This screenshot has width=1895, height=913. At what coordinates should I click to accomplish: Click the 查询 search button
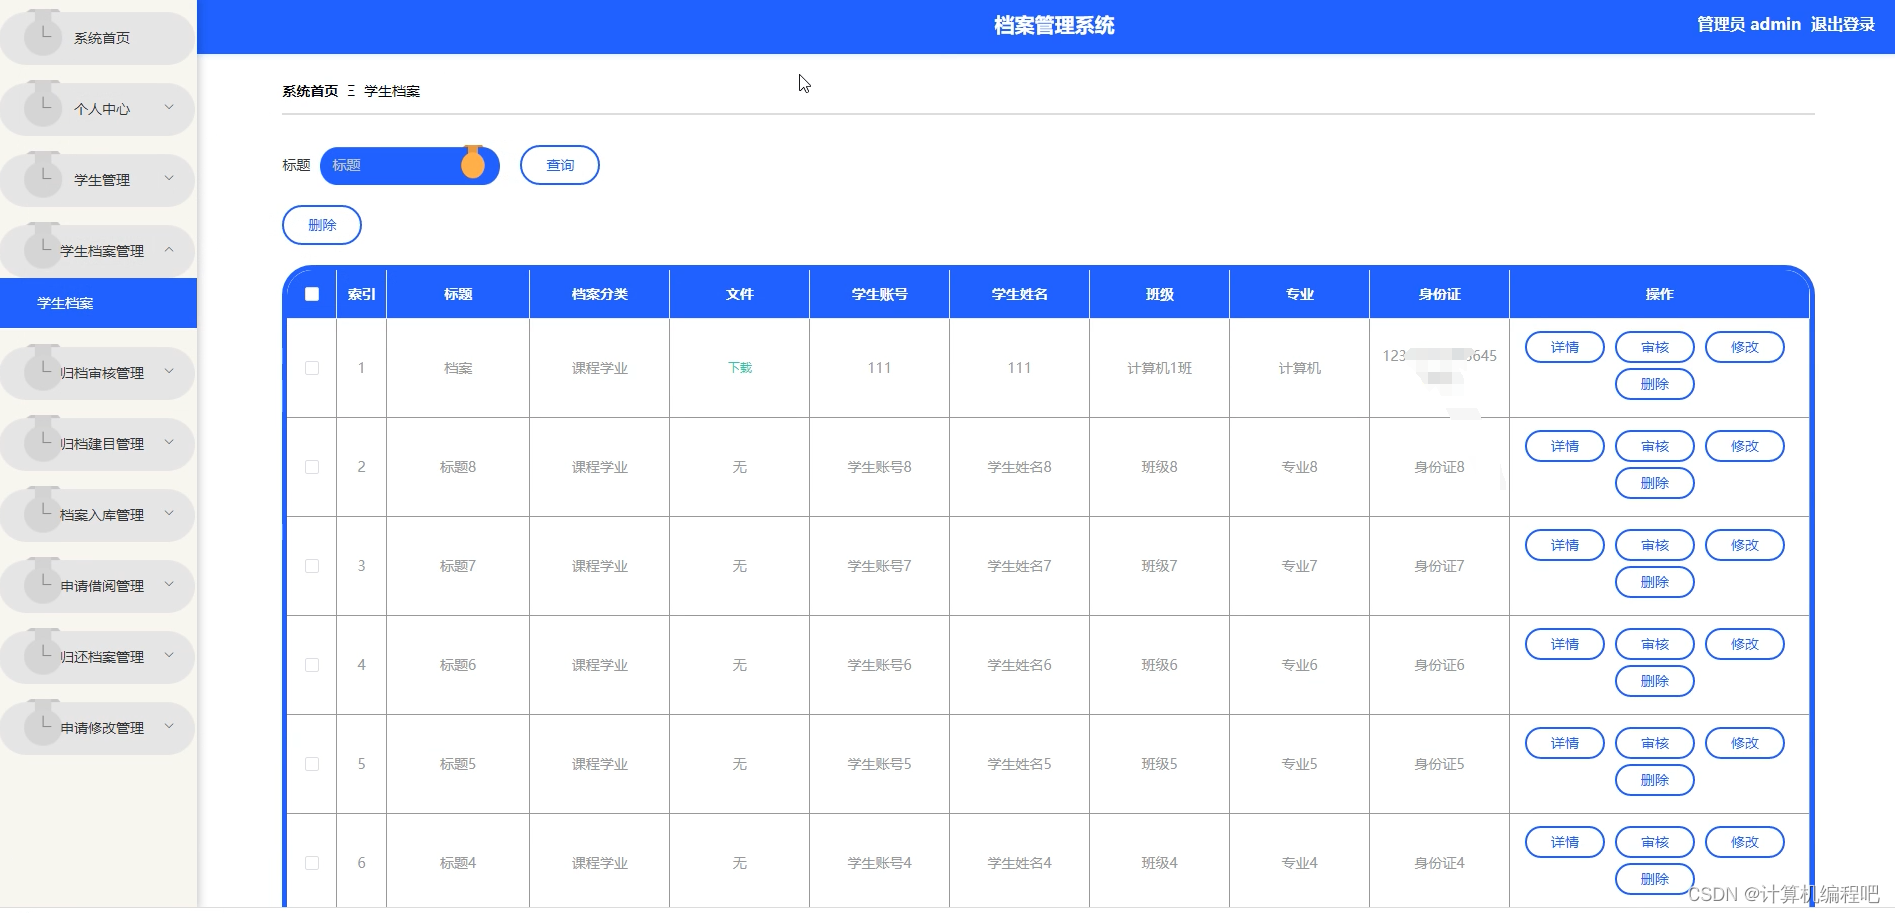pyautogui.click(x=559, y=165)
